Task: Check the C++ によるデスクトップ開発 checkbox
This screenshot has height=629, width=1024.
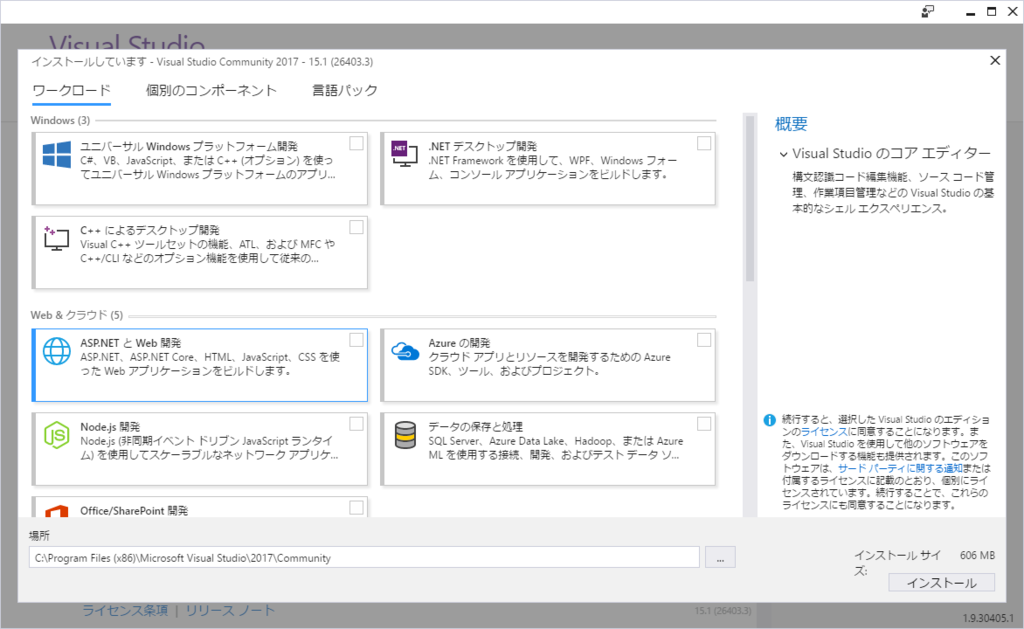Action: point(356,227)
